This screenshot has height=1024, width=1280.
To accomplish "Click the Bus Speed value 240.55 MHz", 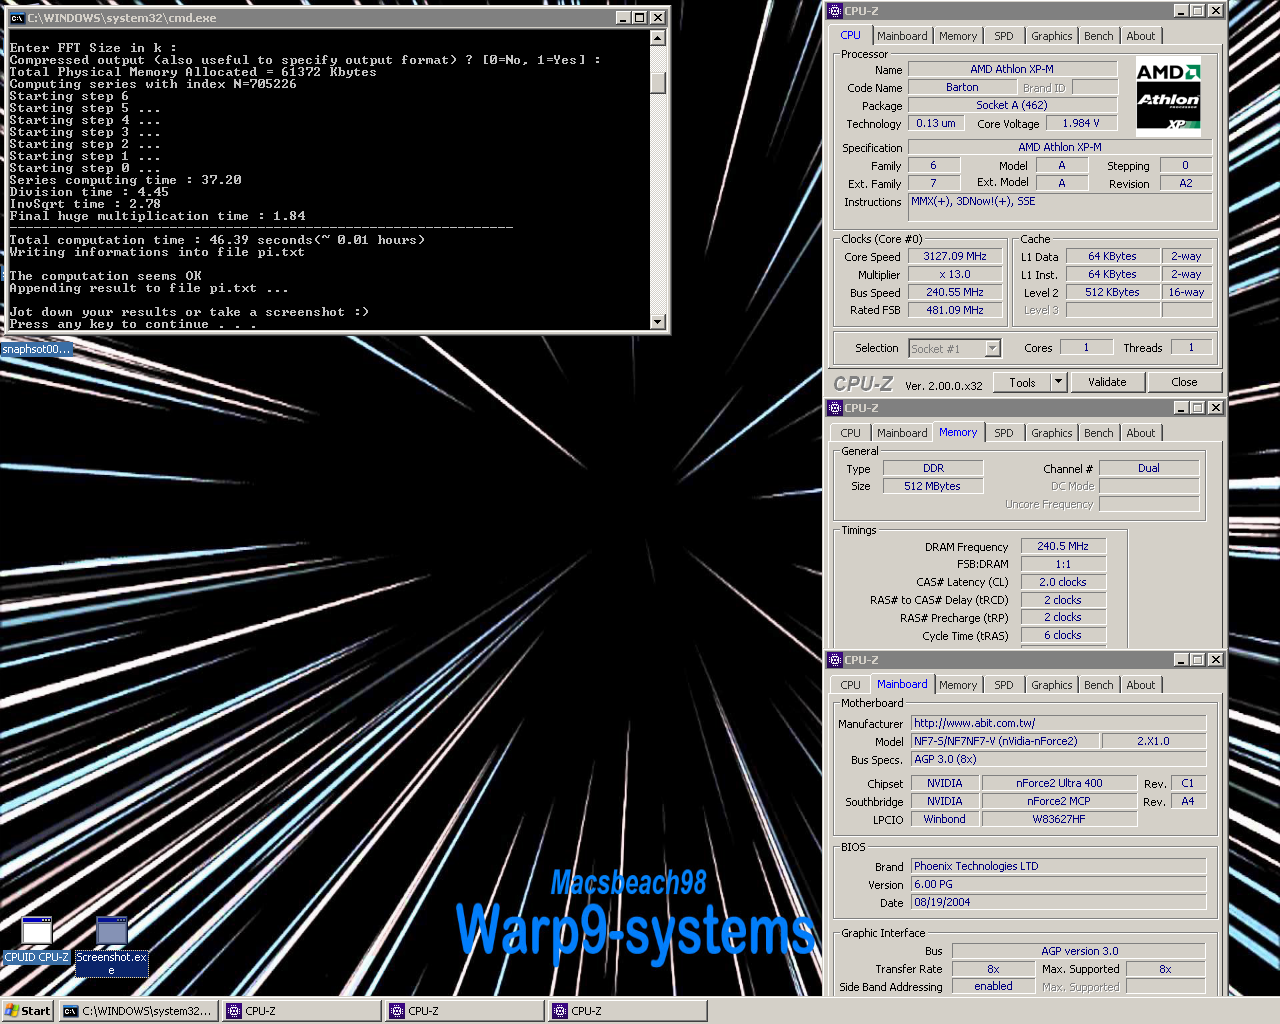I will coord(954,292).
